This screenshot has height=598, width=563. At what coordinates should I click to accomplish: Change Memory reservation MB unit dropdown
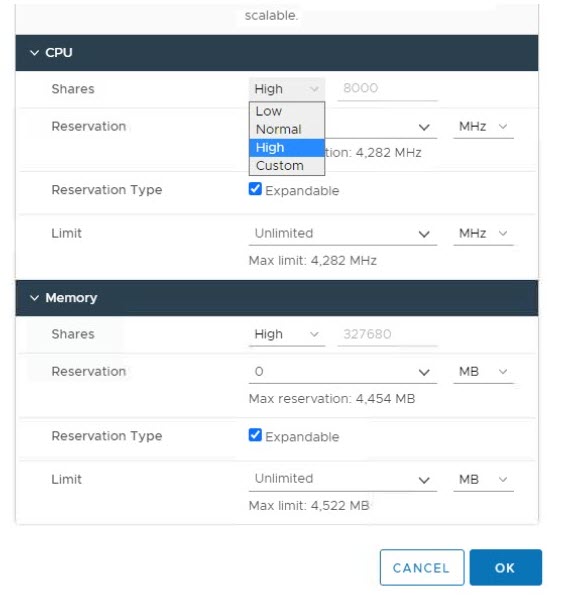[x=483, y=372]
